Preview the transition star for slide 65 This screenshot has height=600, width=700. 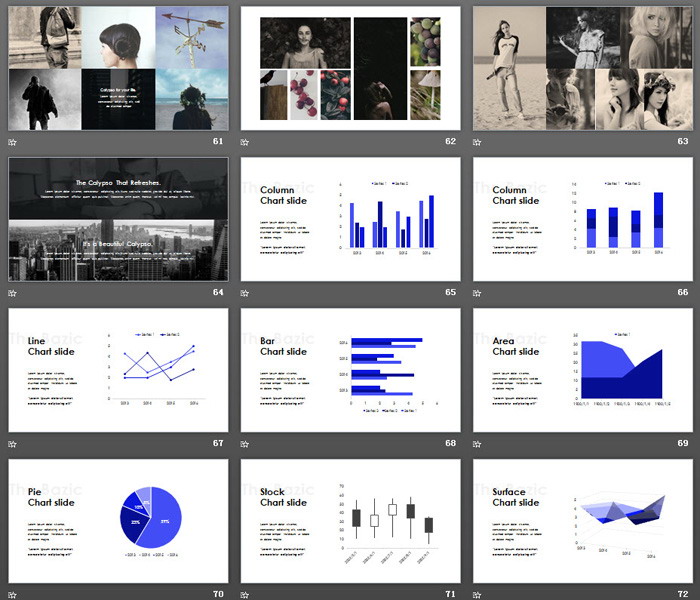click(x=245, y=293)
